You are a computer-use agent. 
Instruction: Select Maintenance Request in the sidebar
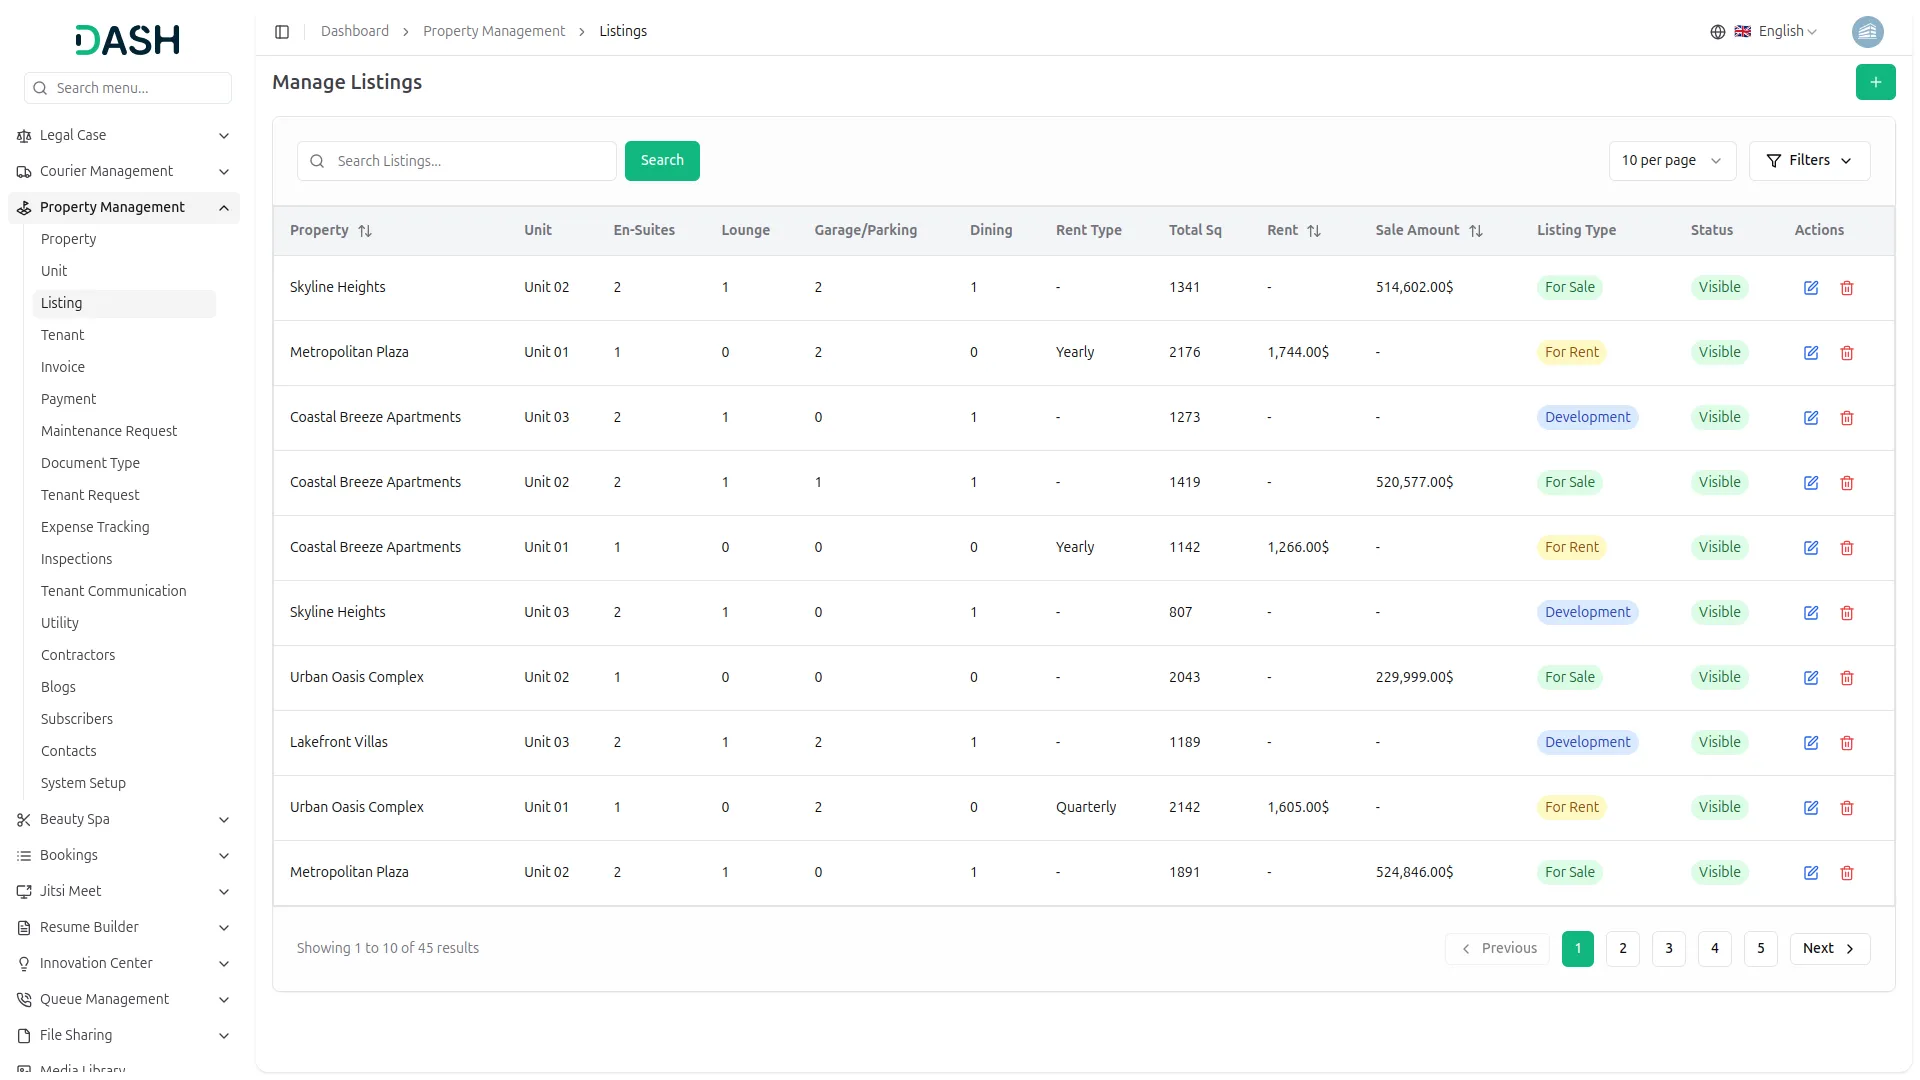(x=109, y=431)
